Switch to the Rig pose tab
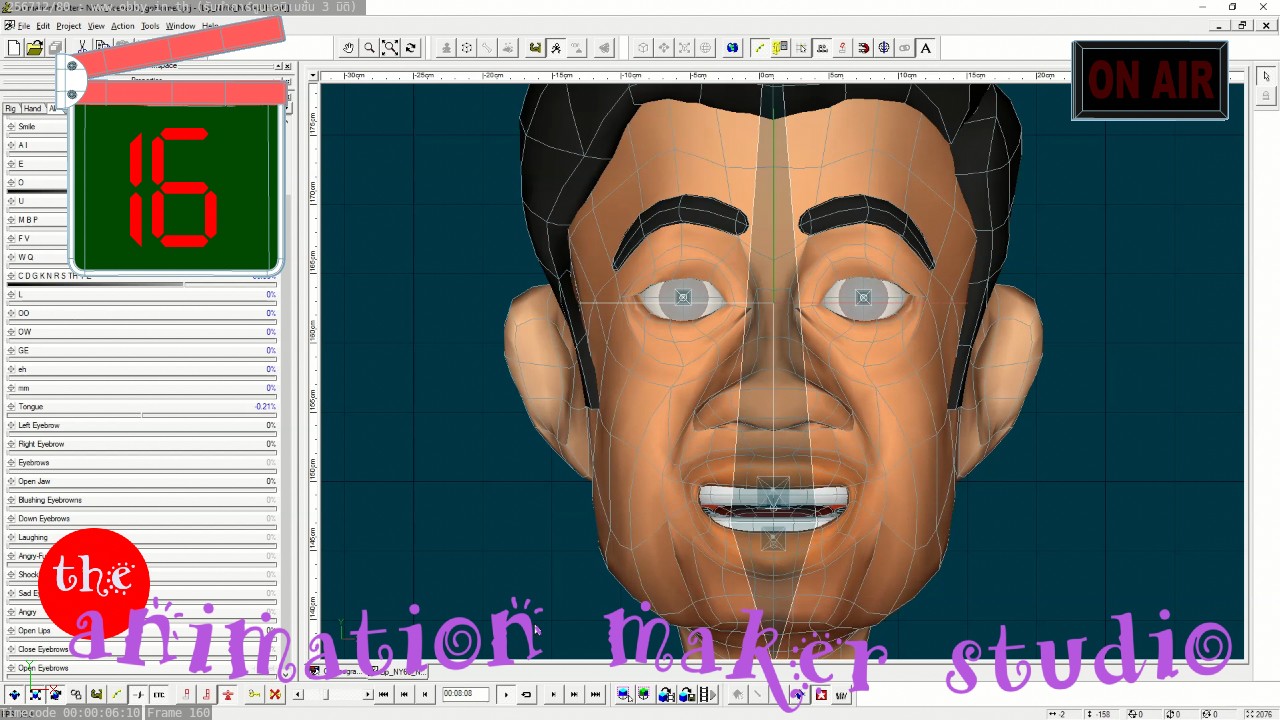Image resolution: width=1280 pixels, height=720 pixels. pyautogui.click(x=11, y=108)
